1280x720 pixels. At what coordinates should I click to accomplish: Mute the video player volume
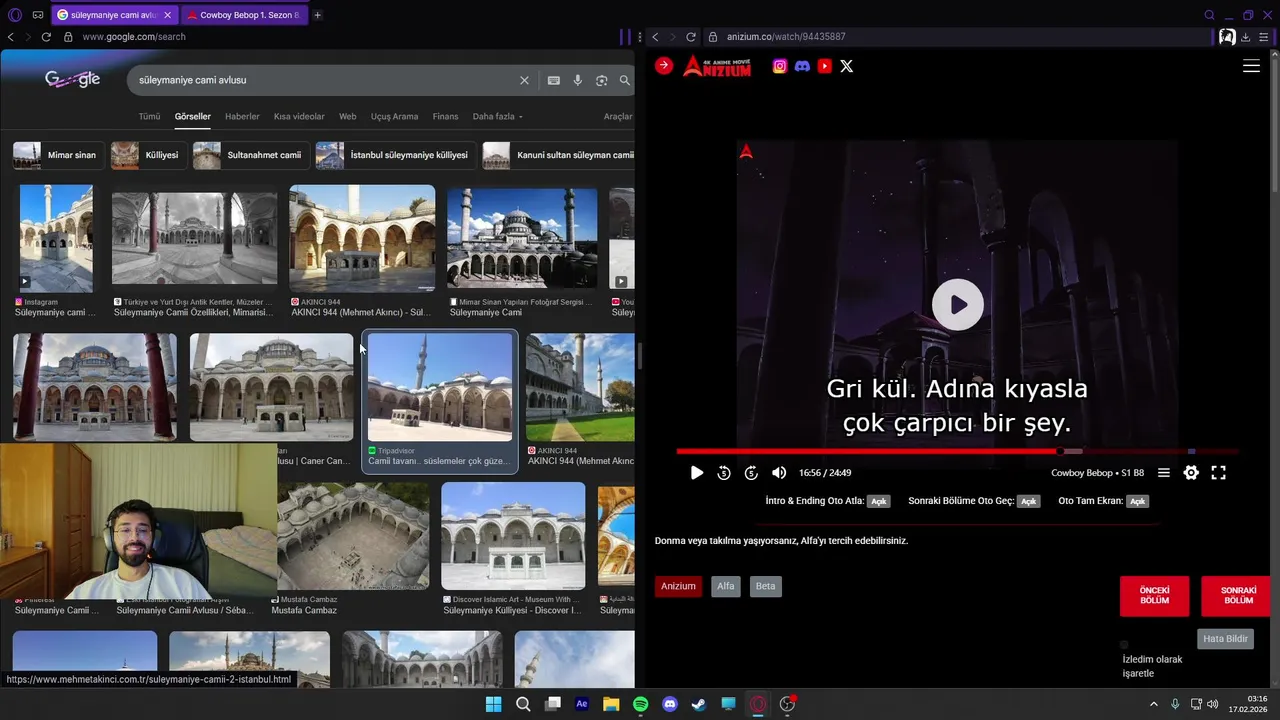[x=779, y=473]
